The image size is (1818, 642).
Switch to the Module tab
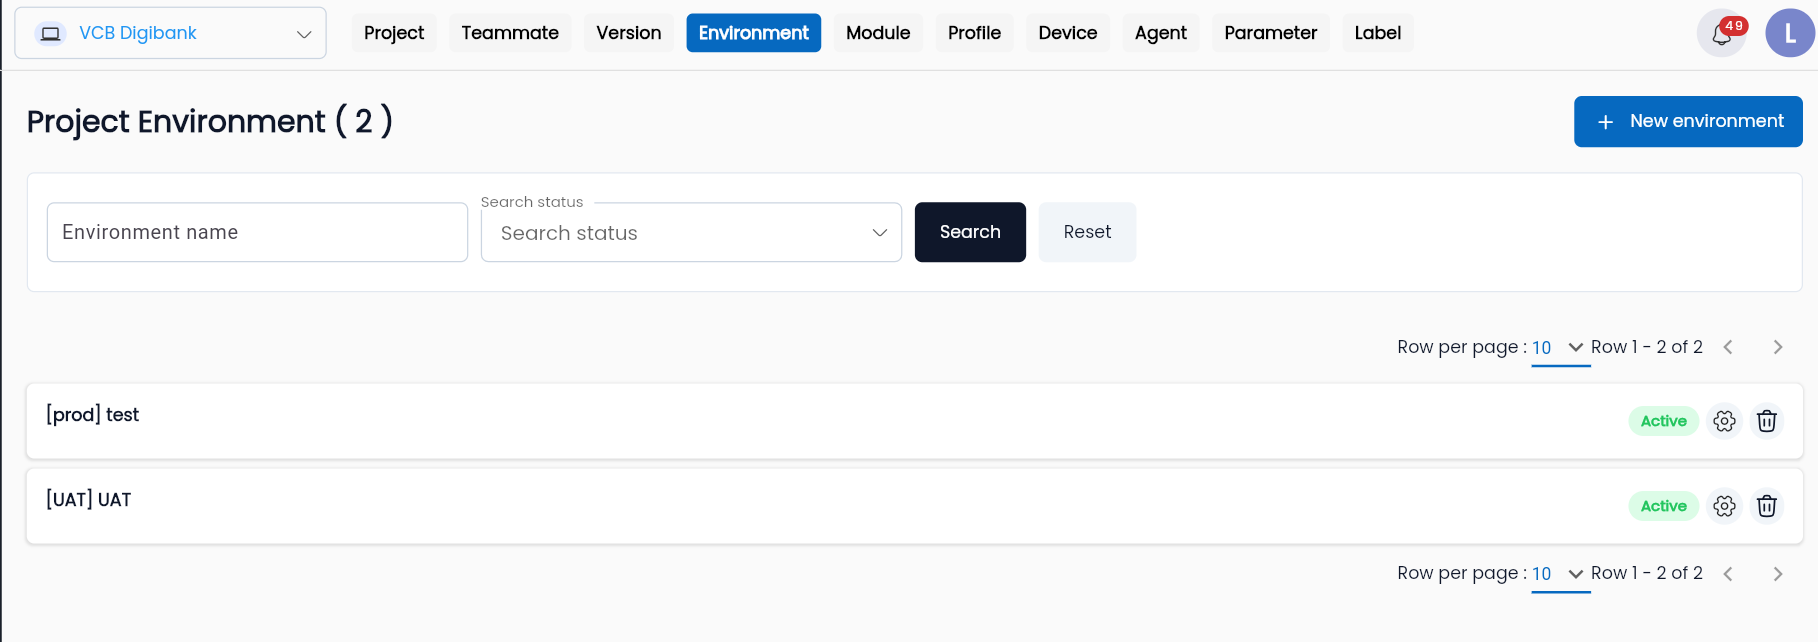pyautogui.click(x=878, y=33)
